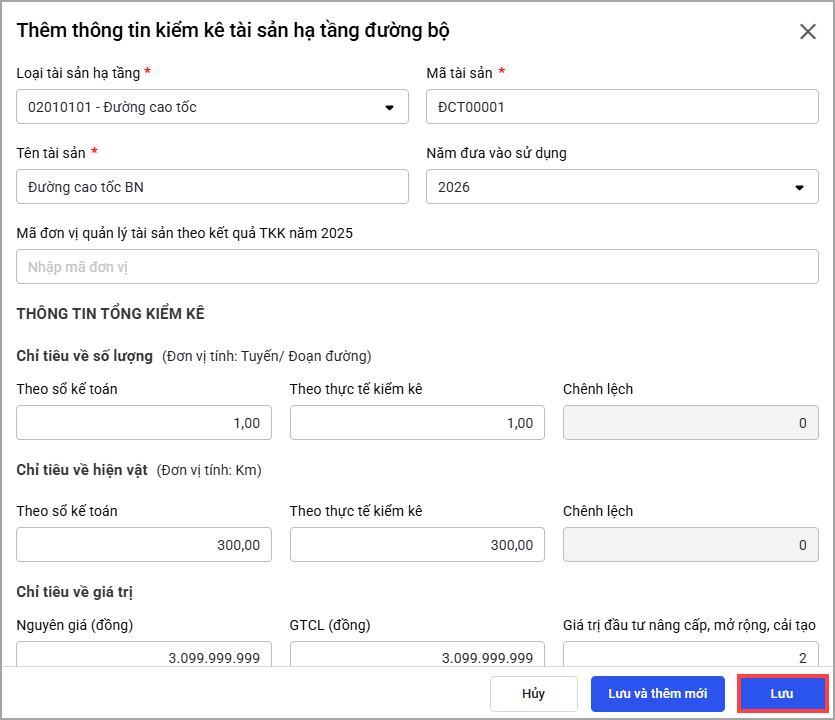Viewport: 835px width, 720px height.
Task: Click the Mã tài sản input field
Action: (621, 107)
